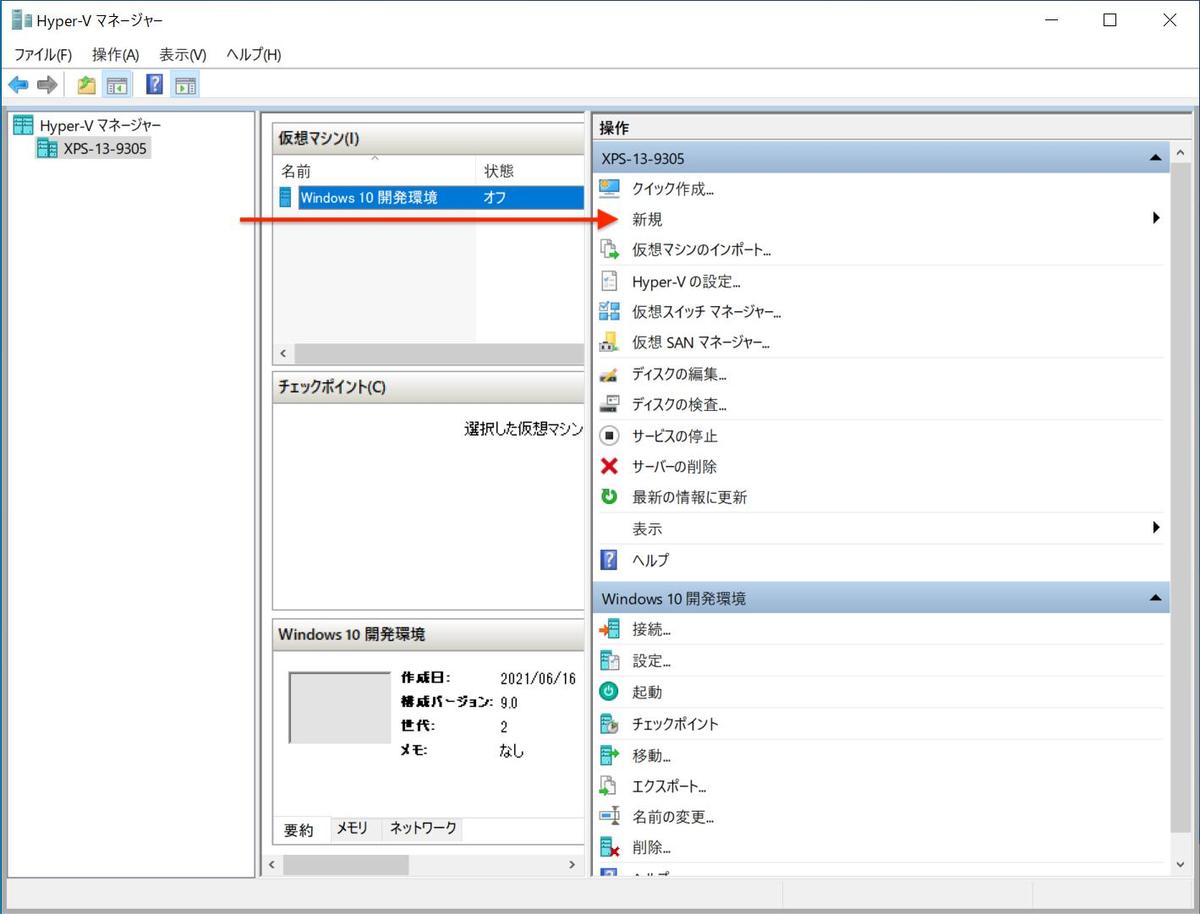Click サービスの停止 action link
The image size is (1200, 914).
click(x=675, y=436)
